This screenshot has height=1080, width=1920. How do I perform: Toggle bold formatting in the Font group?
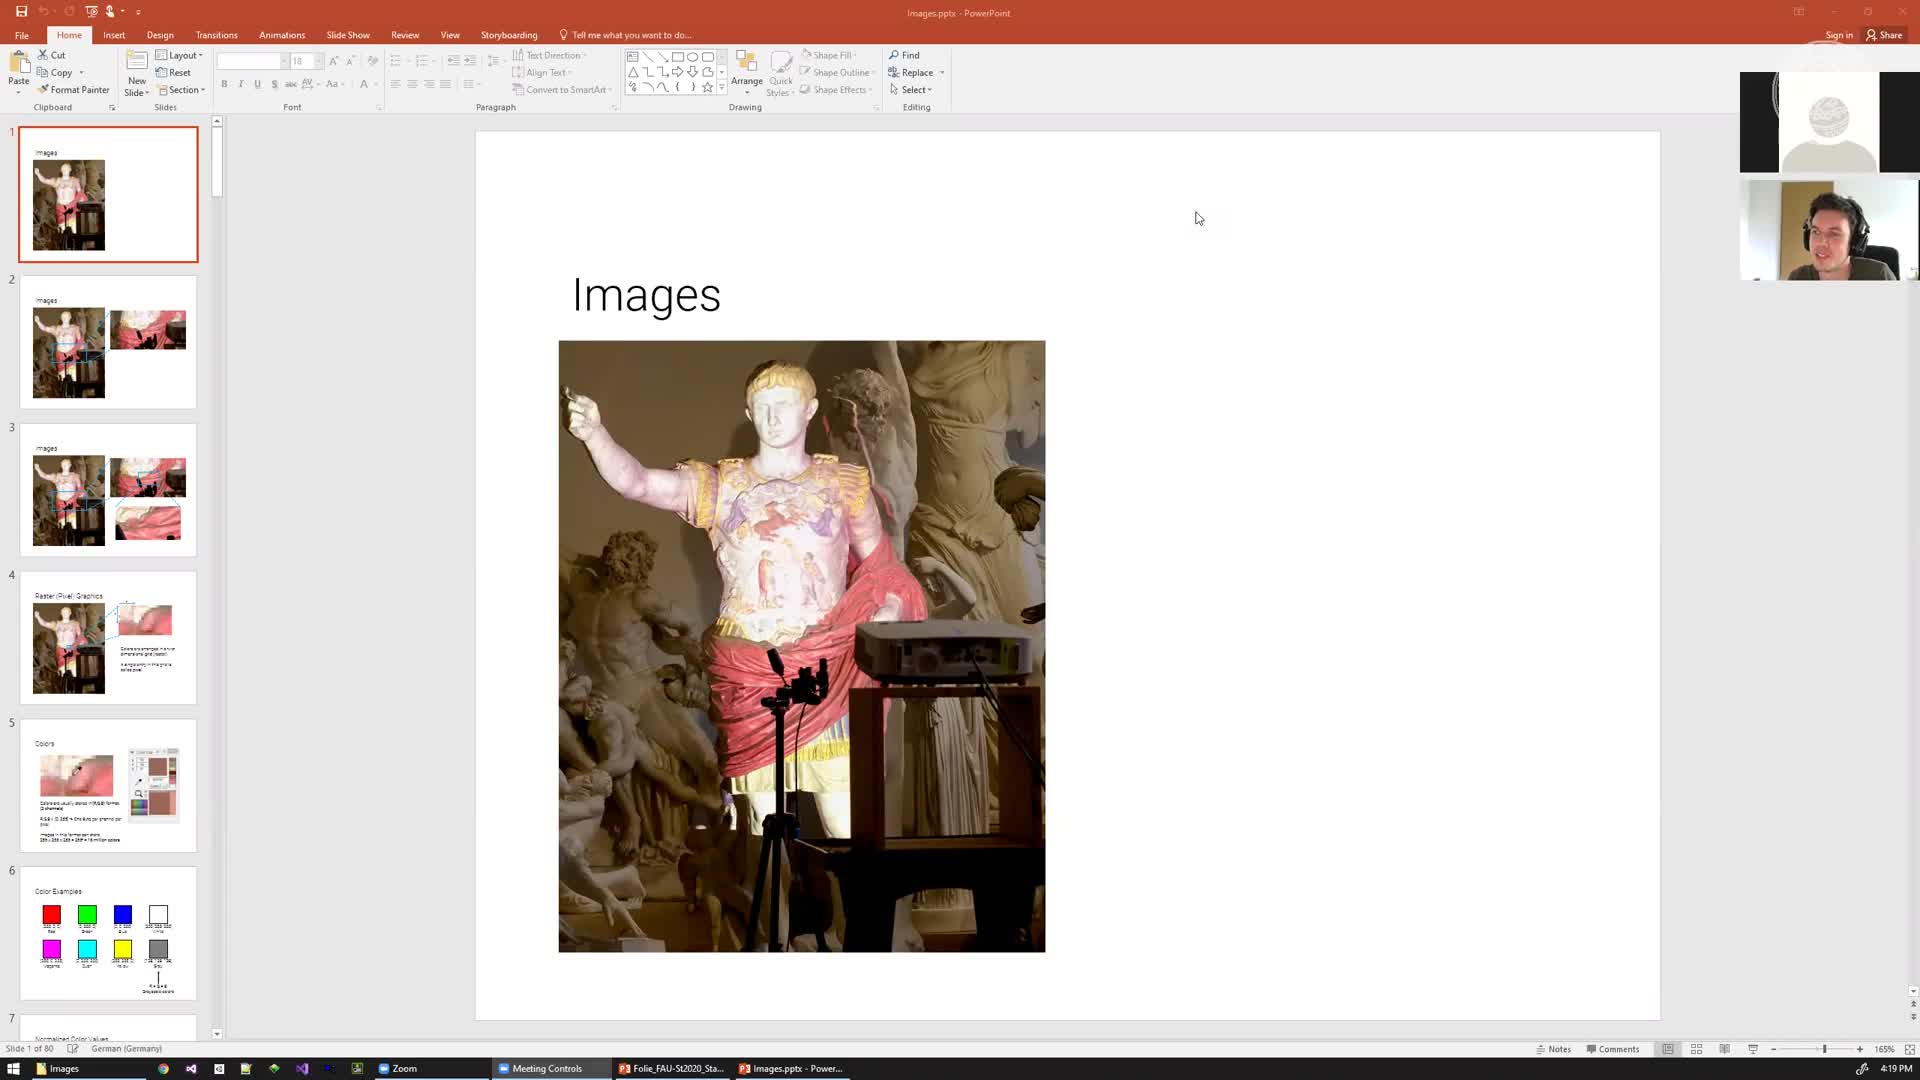coord(224,84)
